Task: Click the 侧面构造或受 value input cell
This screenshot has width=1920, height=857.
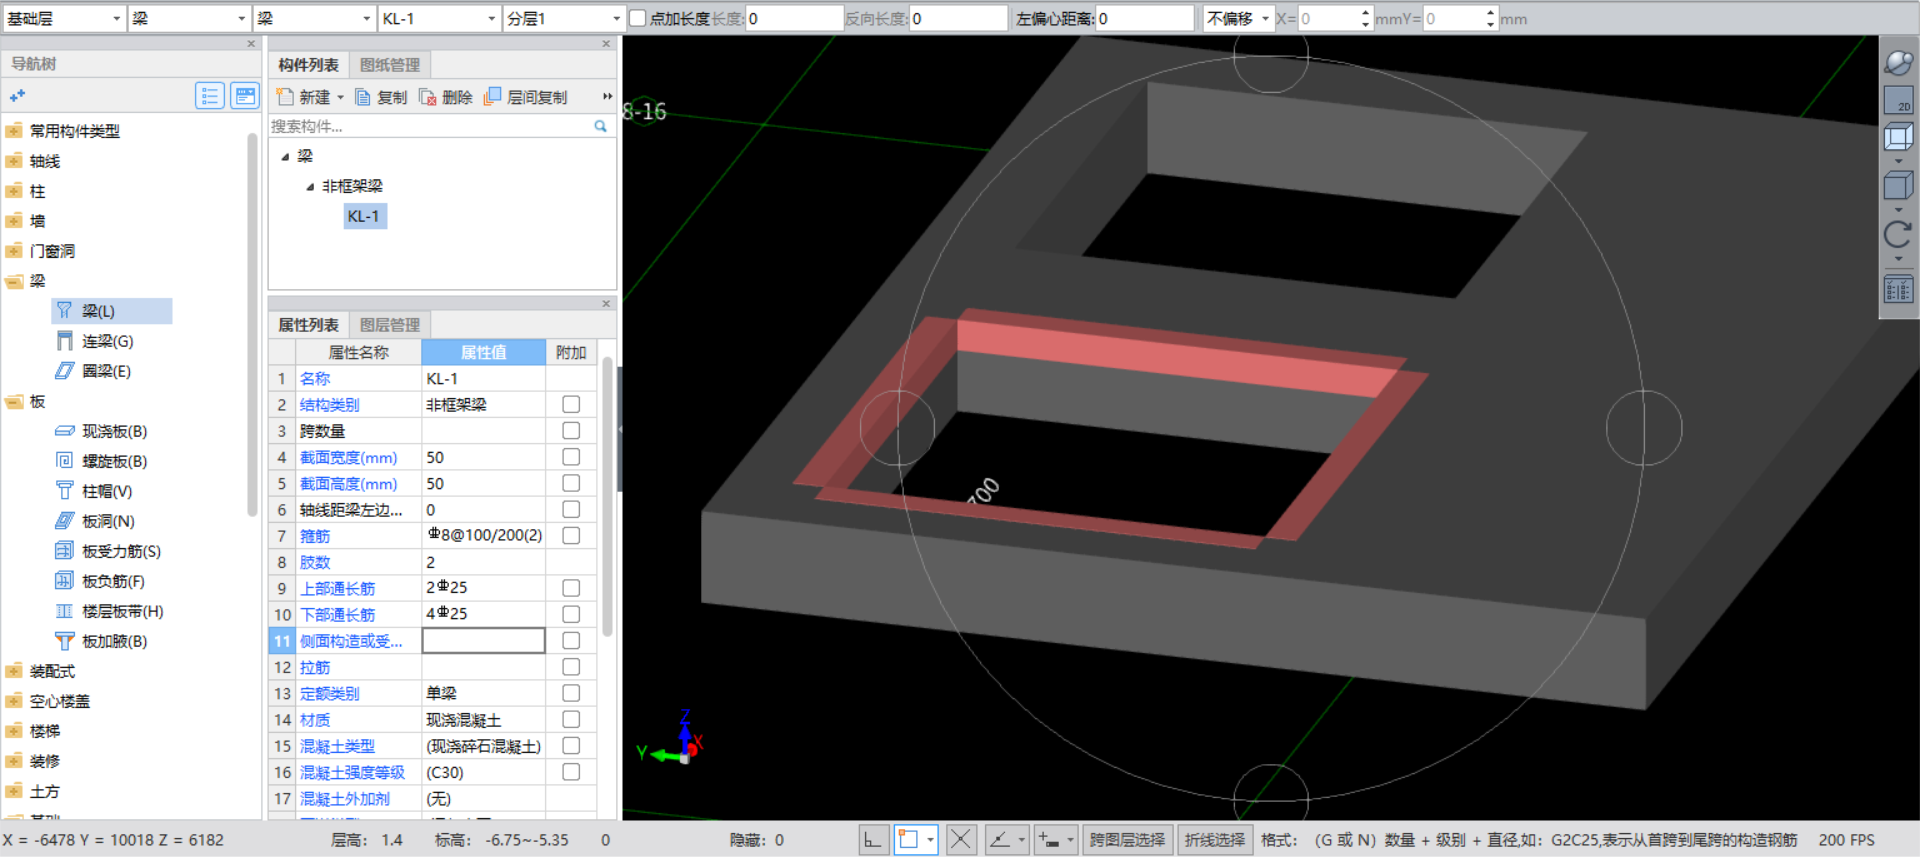Action: pos(484,640)
